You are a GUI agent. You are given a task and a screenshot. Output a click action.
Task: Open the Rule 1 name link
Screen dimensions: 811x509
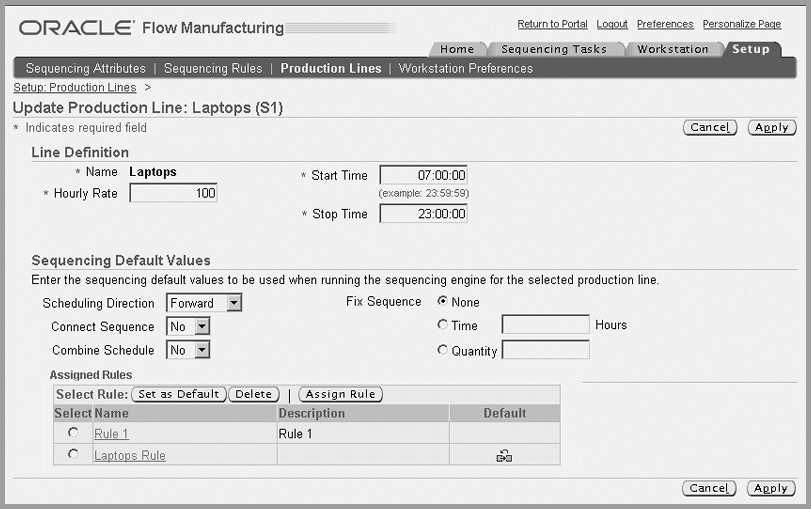pos(111,433)
